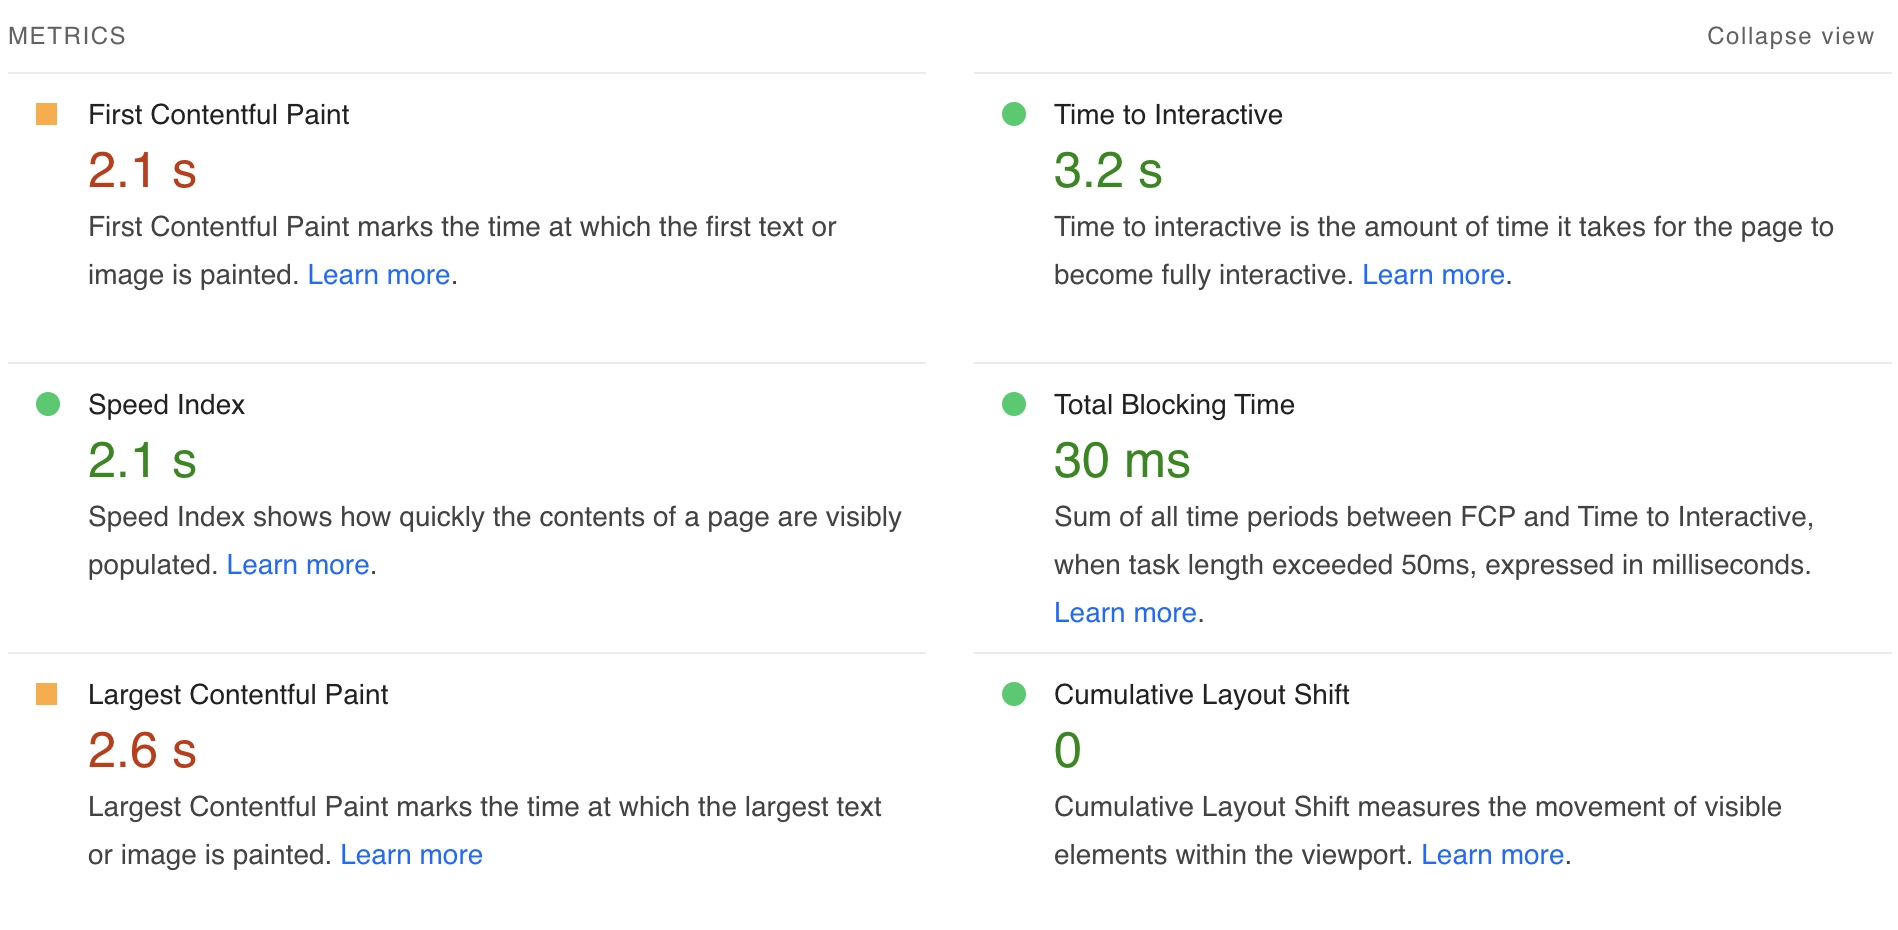
Task: Click the green circle icon beside Cumulative Layout Shift
Action: click(x=1013, y=694)
